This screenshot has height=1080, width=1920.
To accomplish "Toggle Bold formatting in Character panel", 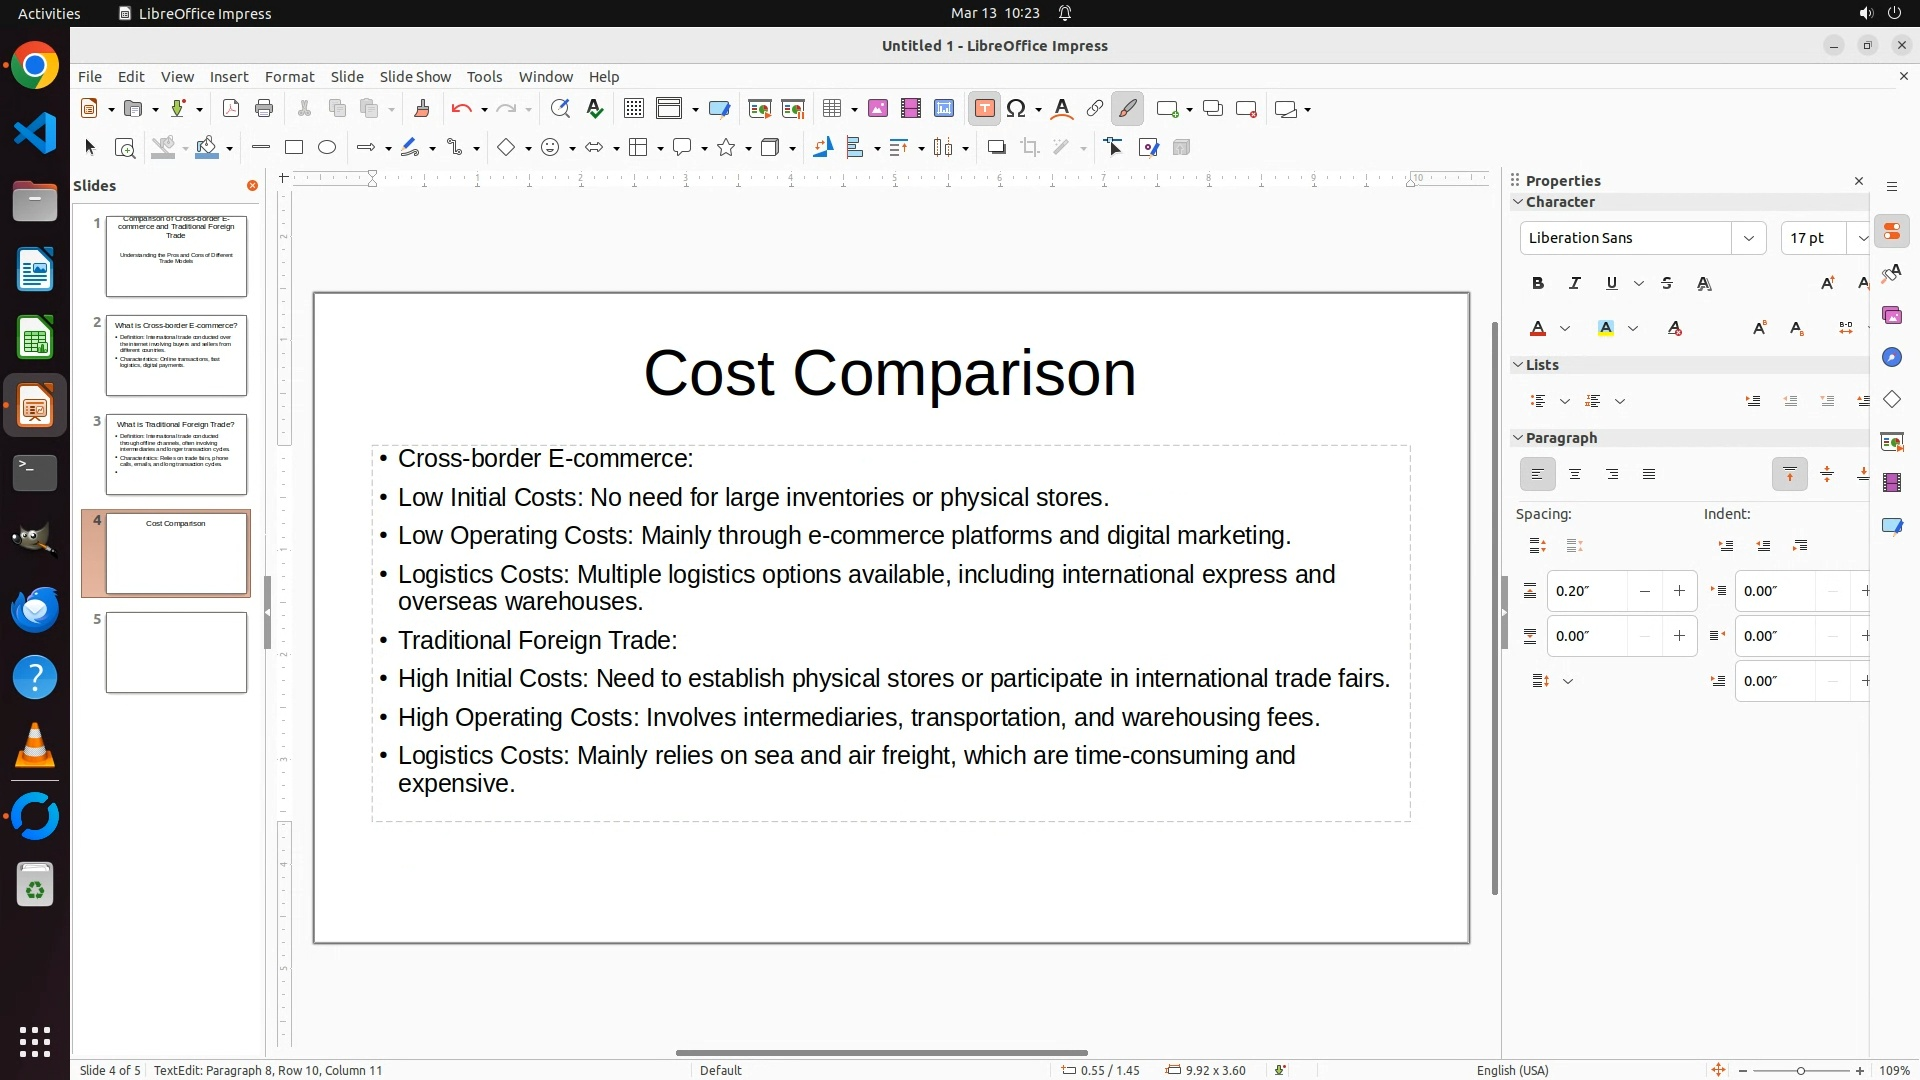I will click(x=1538, y=284).
